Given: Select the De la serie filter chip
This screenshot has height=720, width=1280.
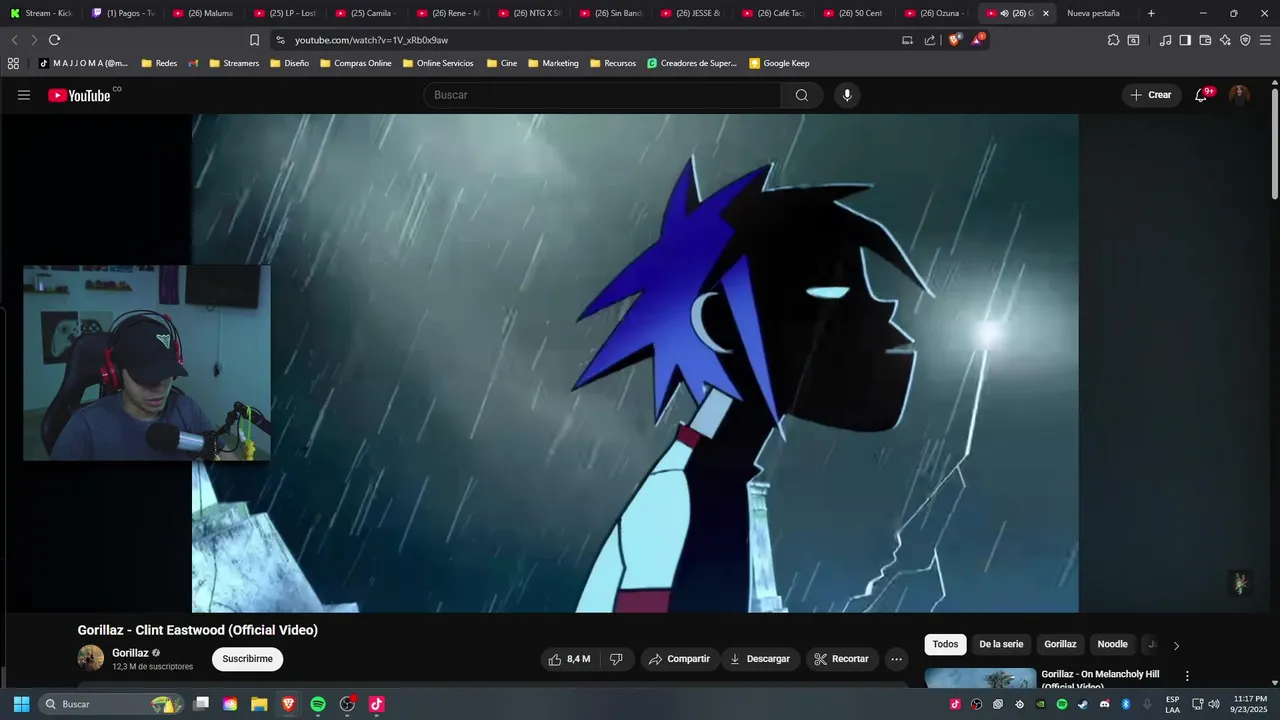Looking at the screenshot, I should click(1001, 645).
